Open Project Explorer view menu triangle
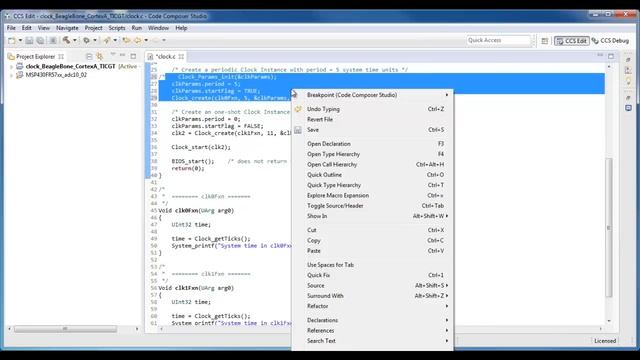The image size is (640, 360). (113, 55)
